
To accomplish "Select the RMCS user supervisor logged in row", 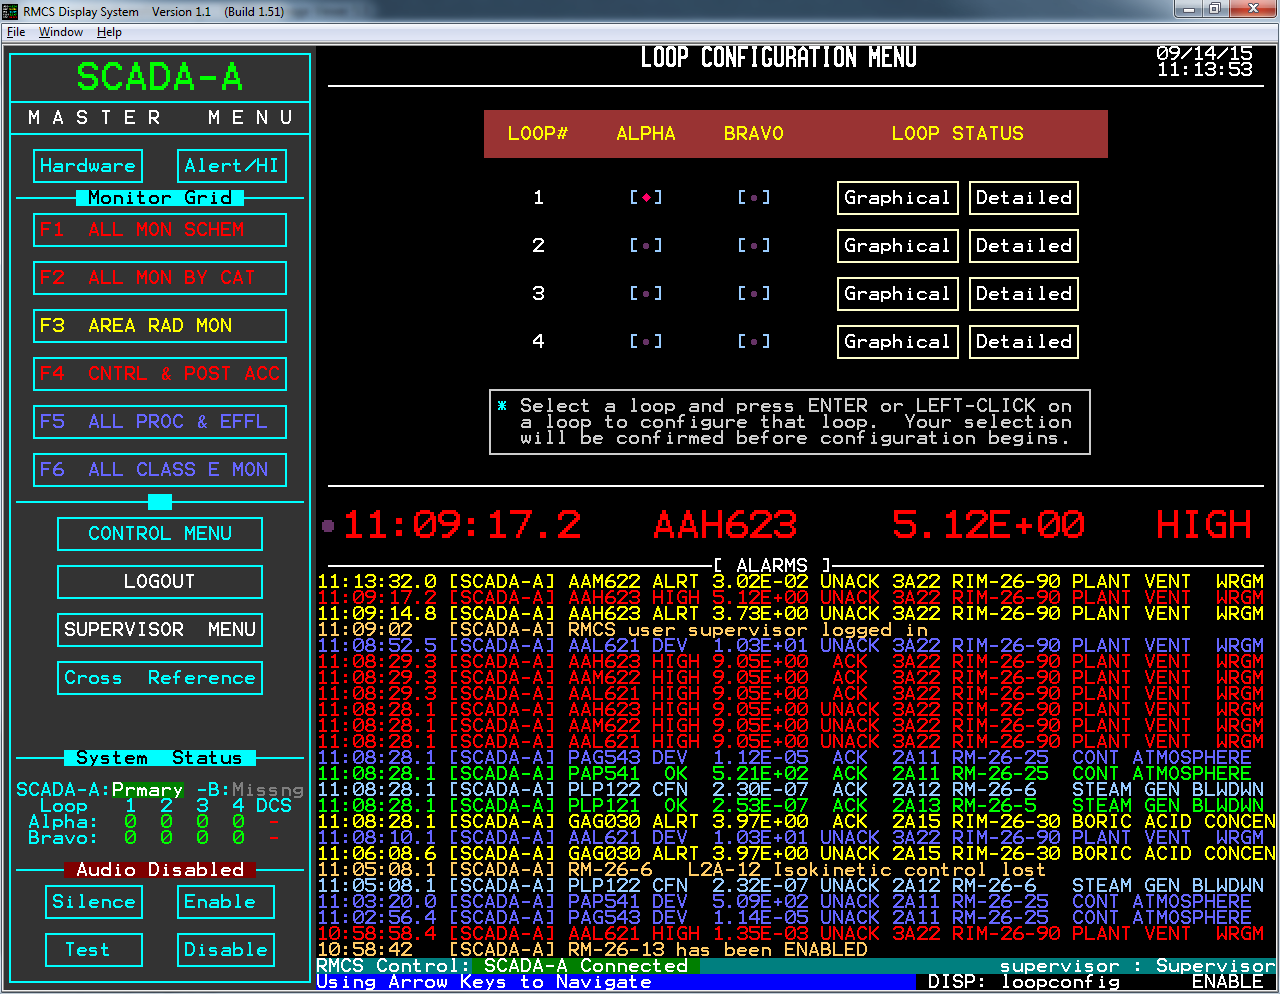I will (623, 630).
